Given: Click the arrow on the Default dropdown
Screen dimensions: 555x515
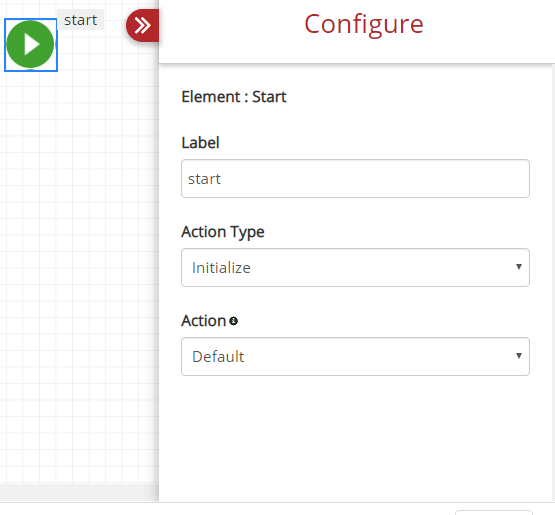Looking at the screenshot, I should (519, 356).
